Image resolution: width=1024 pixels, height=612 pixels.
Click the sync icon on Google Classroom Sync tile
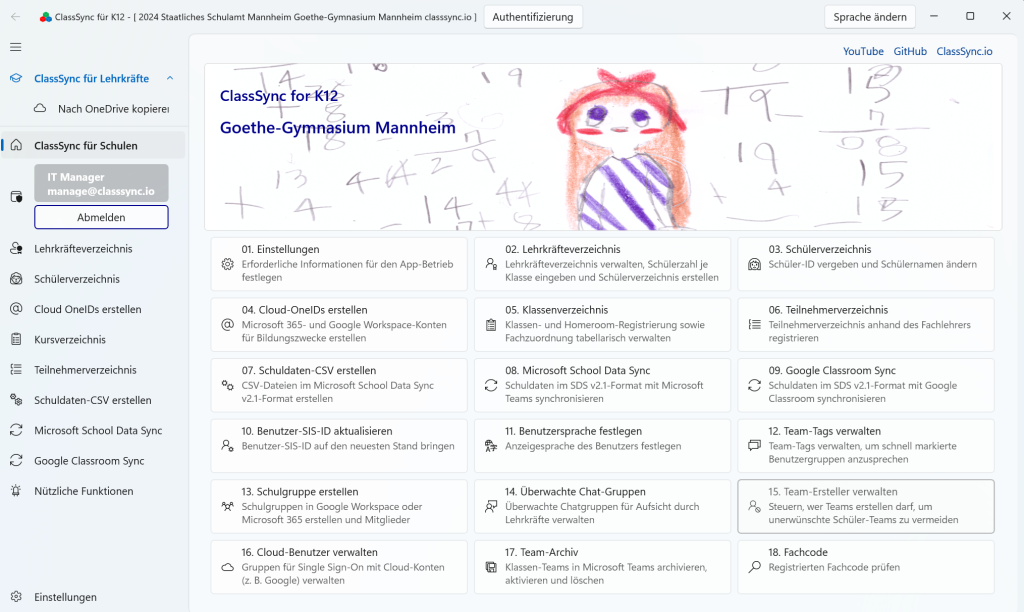point(754,386)
